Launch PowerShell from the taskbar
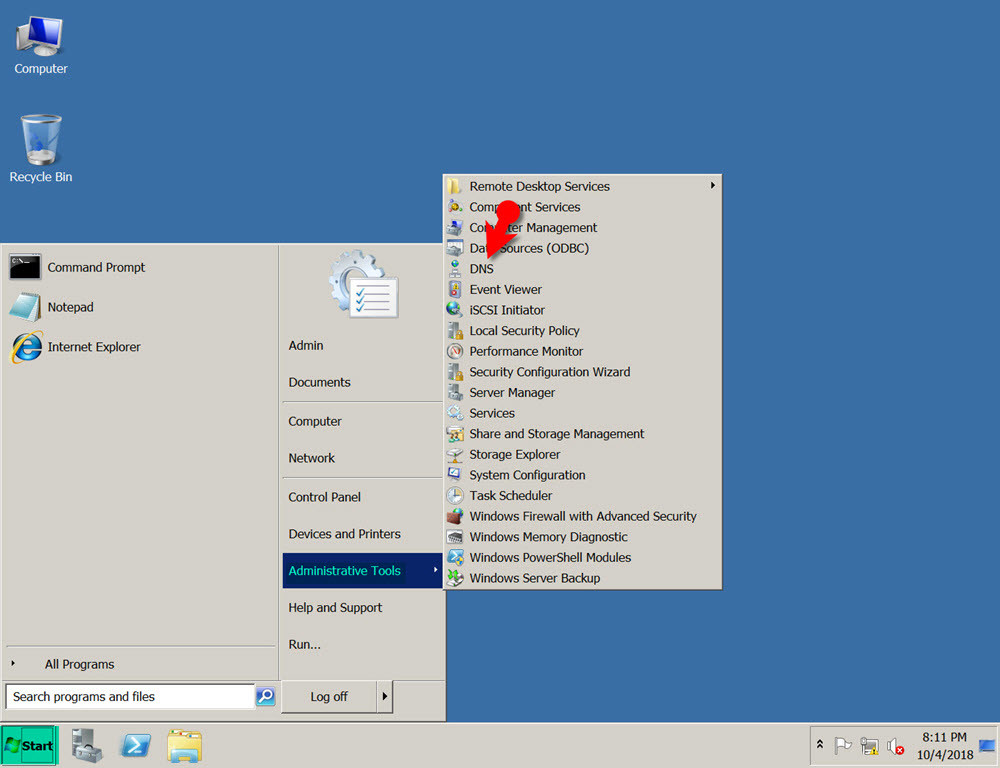 (135, 746)
